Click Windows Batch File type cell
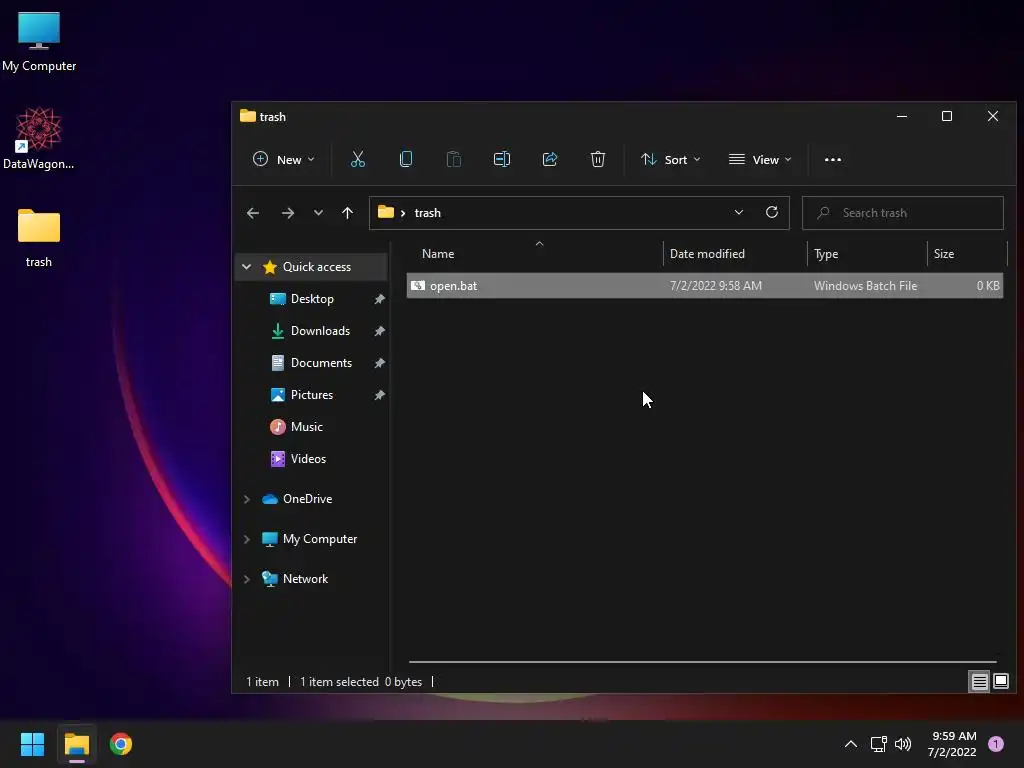1024x768 pixels. coord(865,285)
